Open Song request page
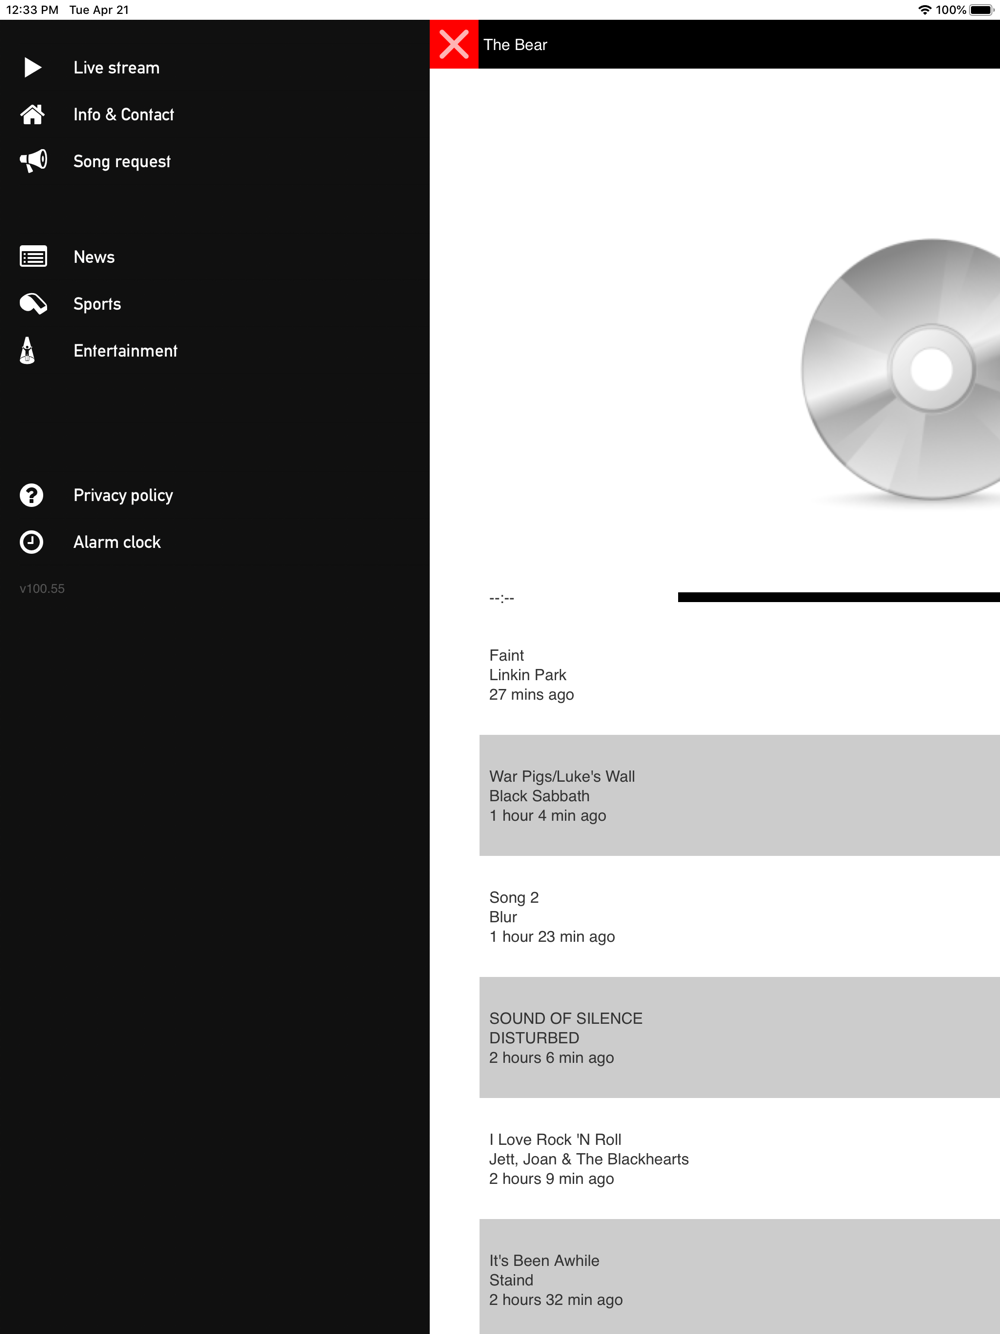The image size is (1000, 1334). coord(215,161)
